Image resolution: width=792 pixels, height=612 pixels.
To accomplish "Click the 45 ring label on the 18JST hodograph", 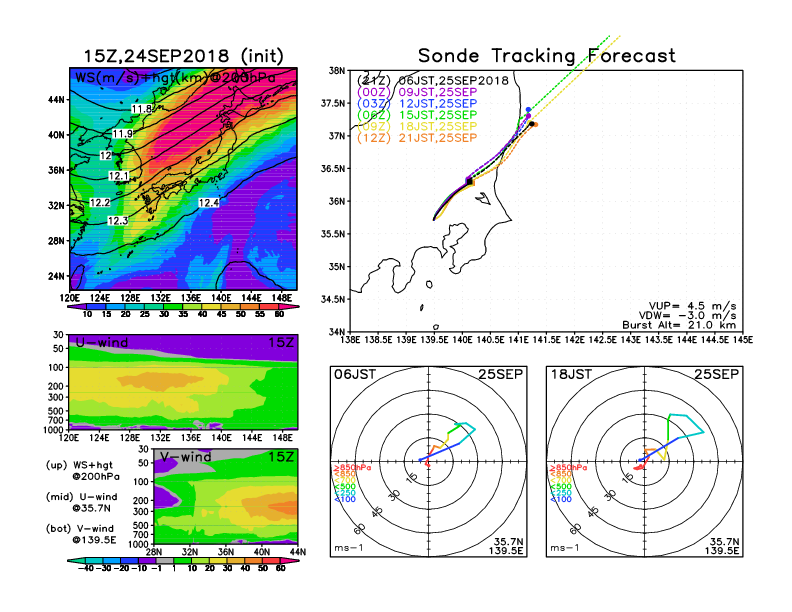I will click(x=593, y=513).
